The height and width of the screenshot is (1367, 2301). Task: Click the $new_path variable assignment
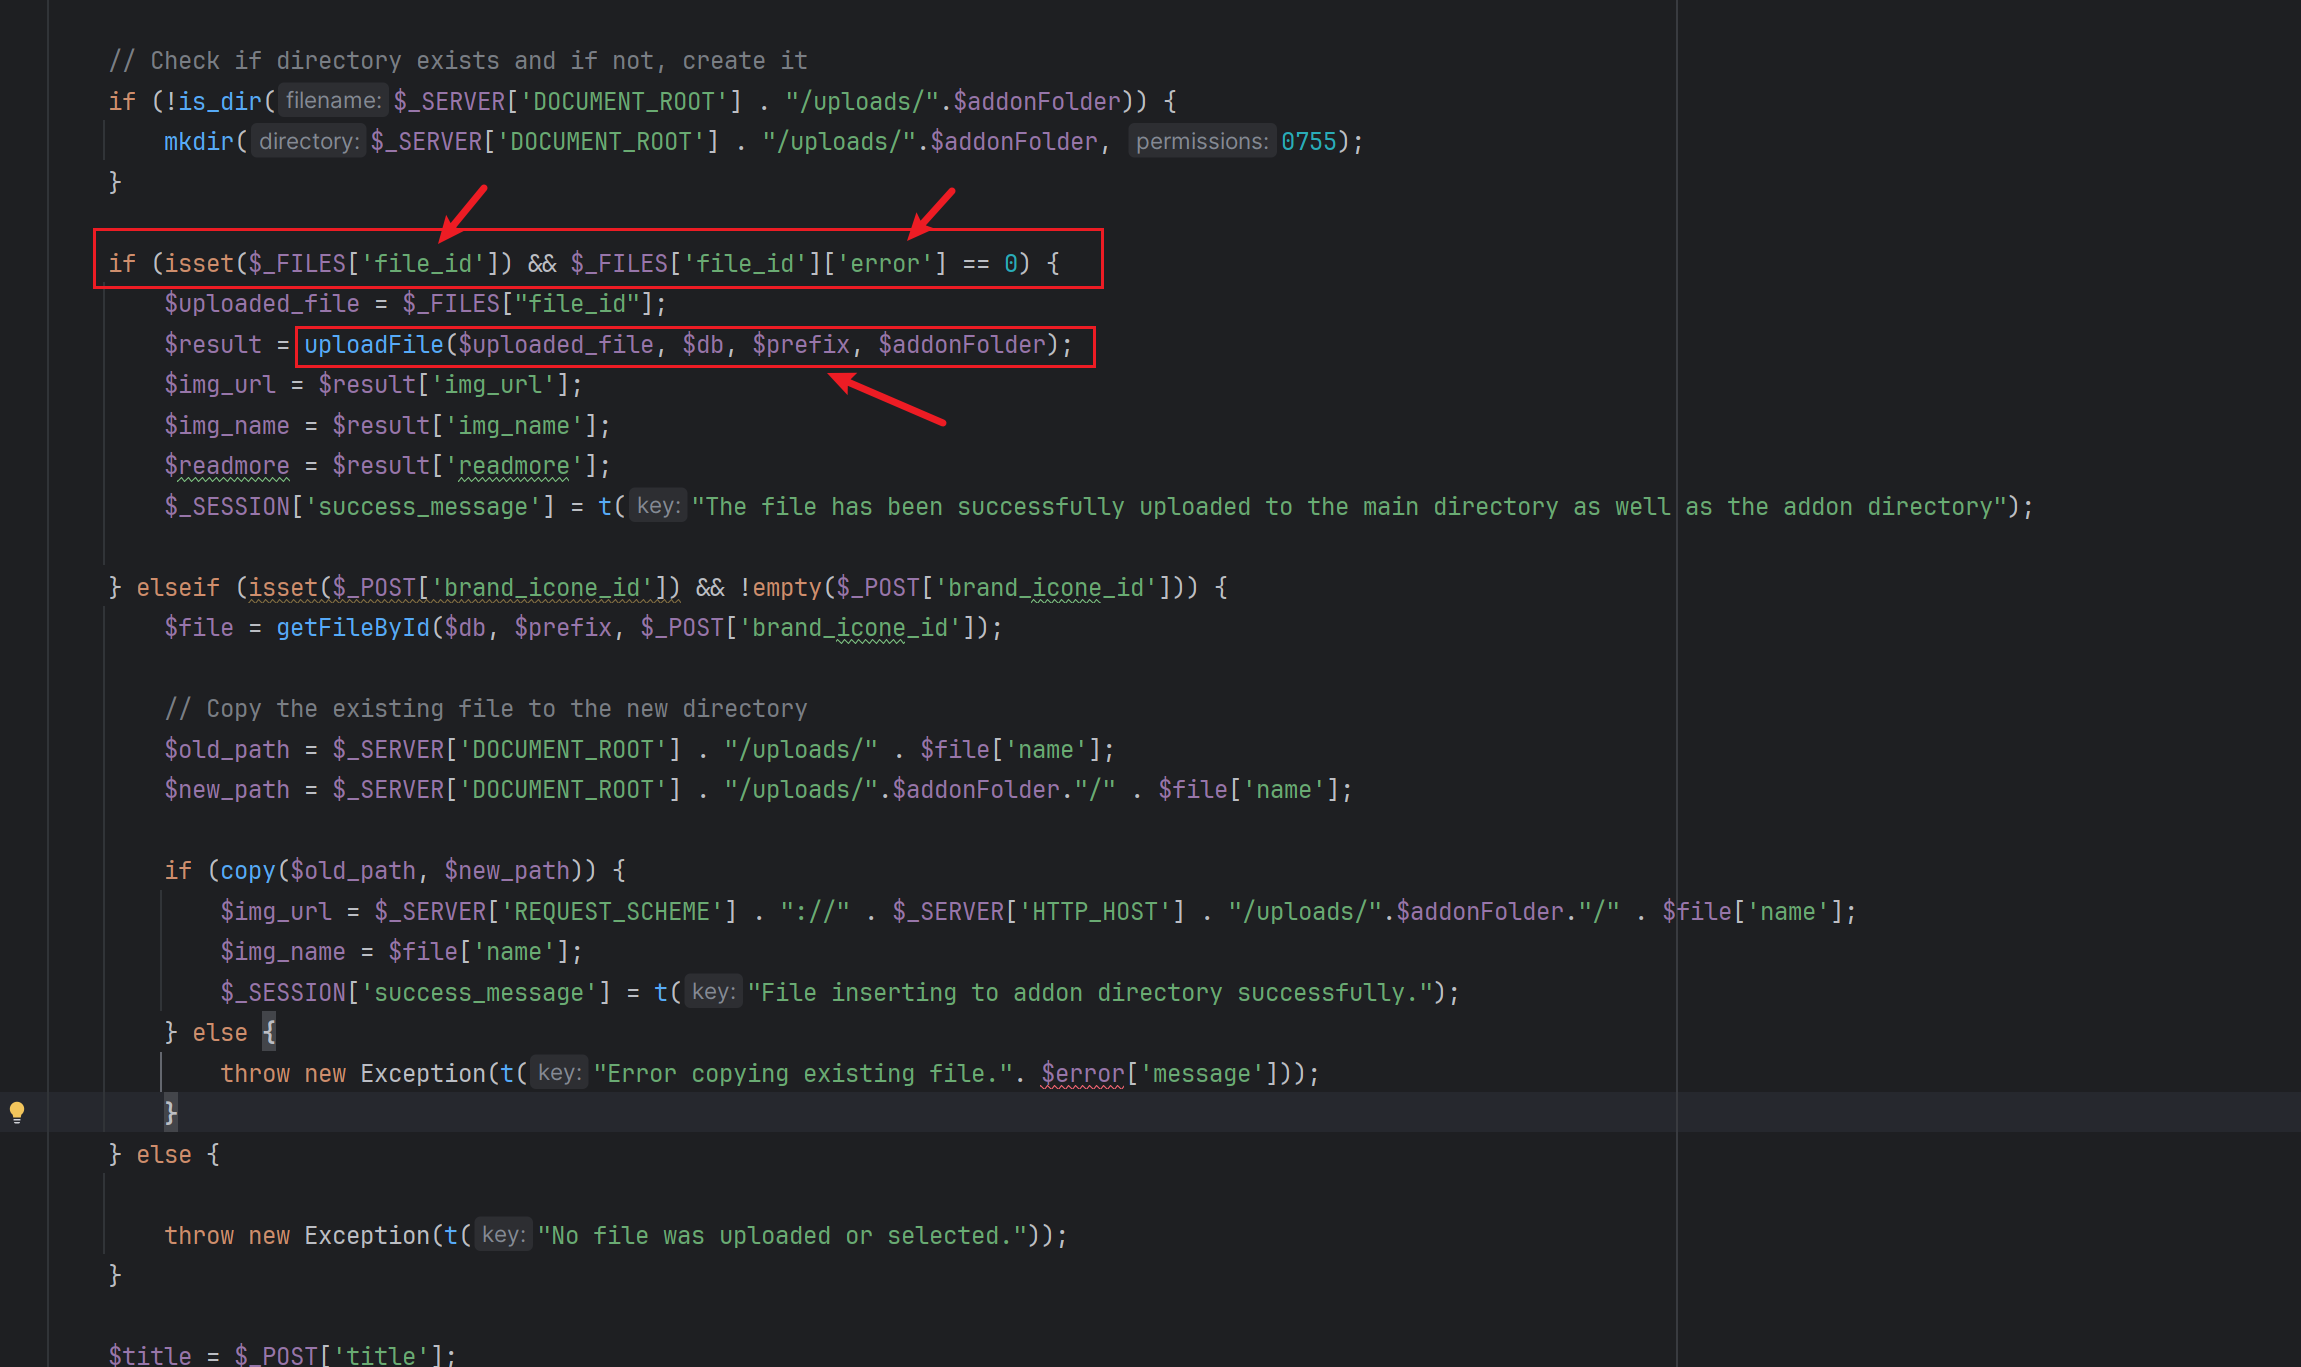point(227,790)
